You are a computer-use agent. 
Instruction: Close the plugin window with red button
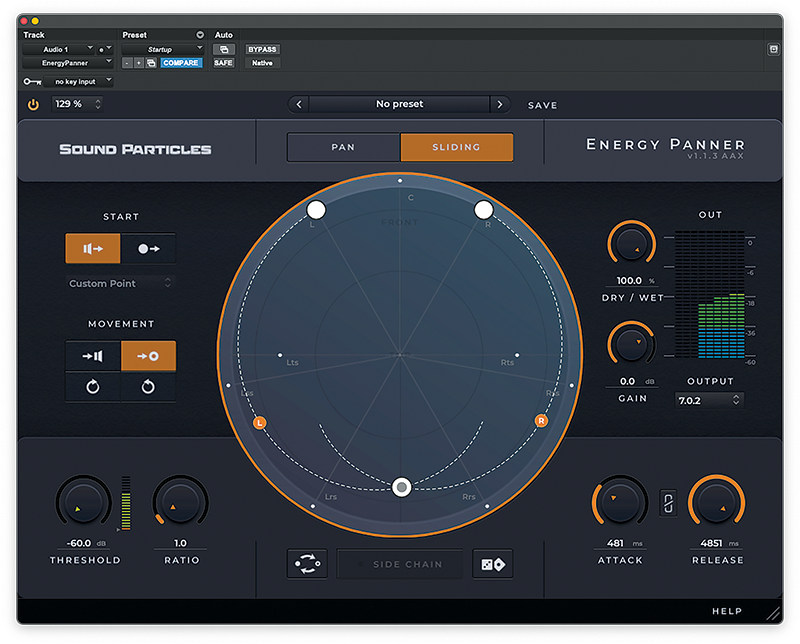[24, 21]
